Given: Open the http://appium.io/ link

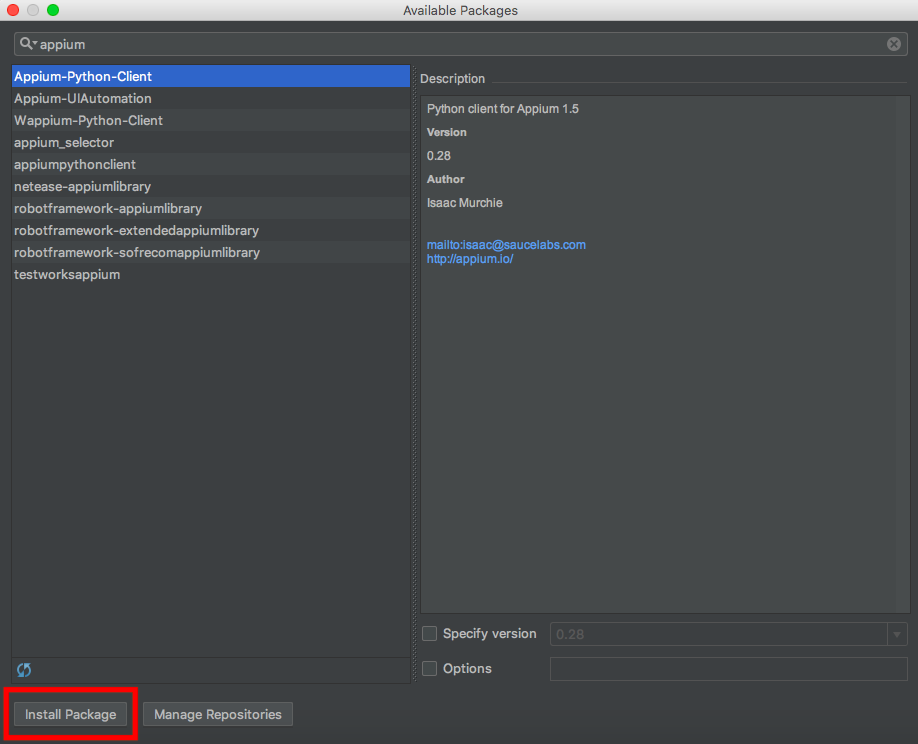Looking at the screenshot, I should 470,258.
